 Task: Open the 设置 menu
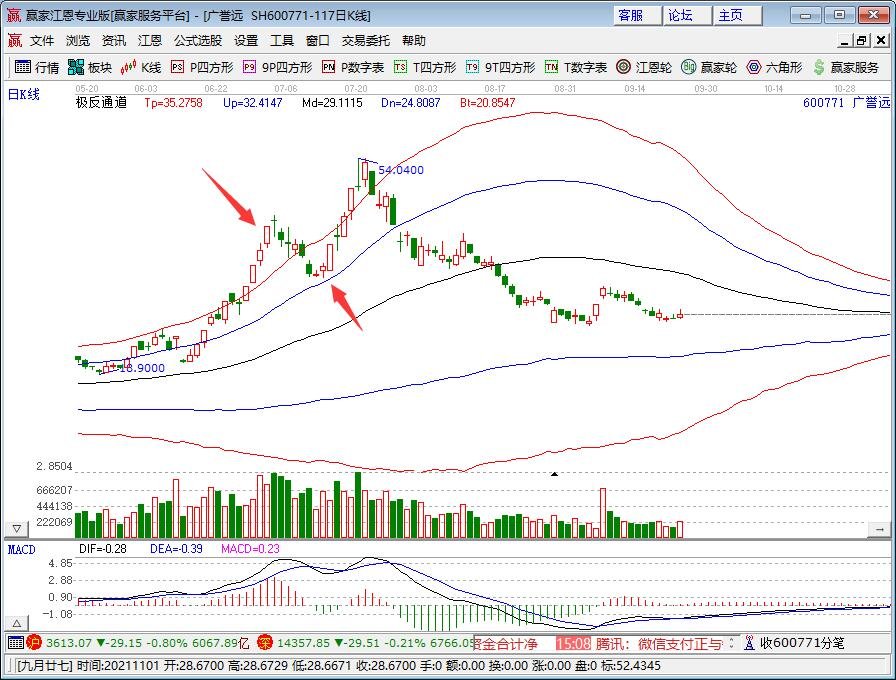pyautogui.click(x=246, y=41)
